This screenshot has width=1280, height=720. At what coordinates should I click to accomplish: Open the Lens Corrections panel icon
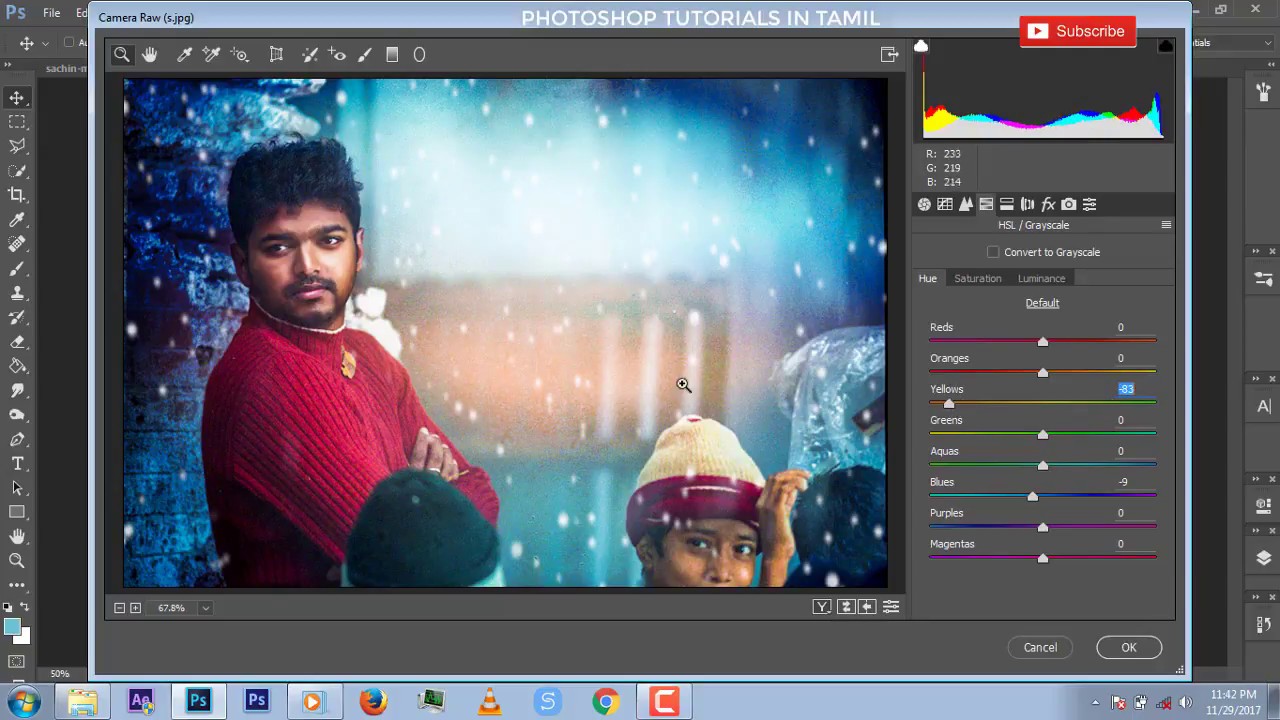click(x=1027, y=204)
